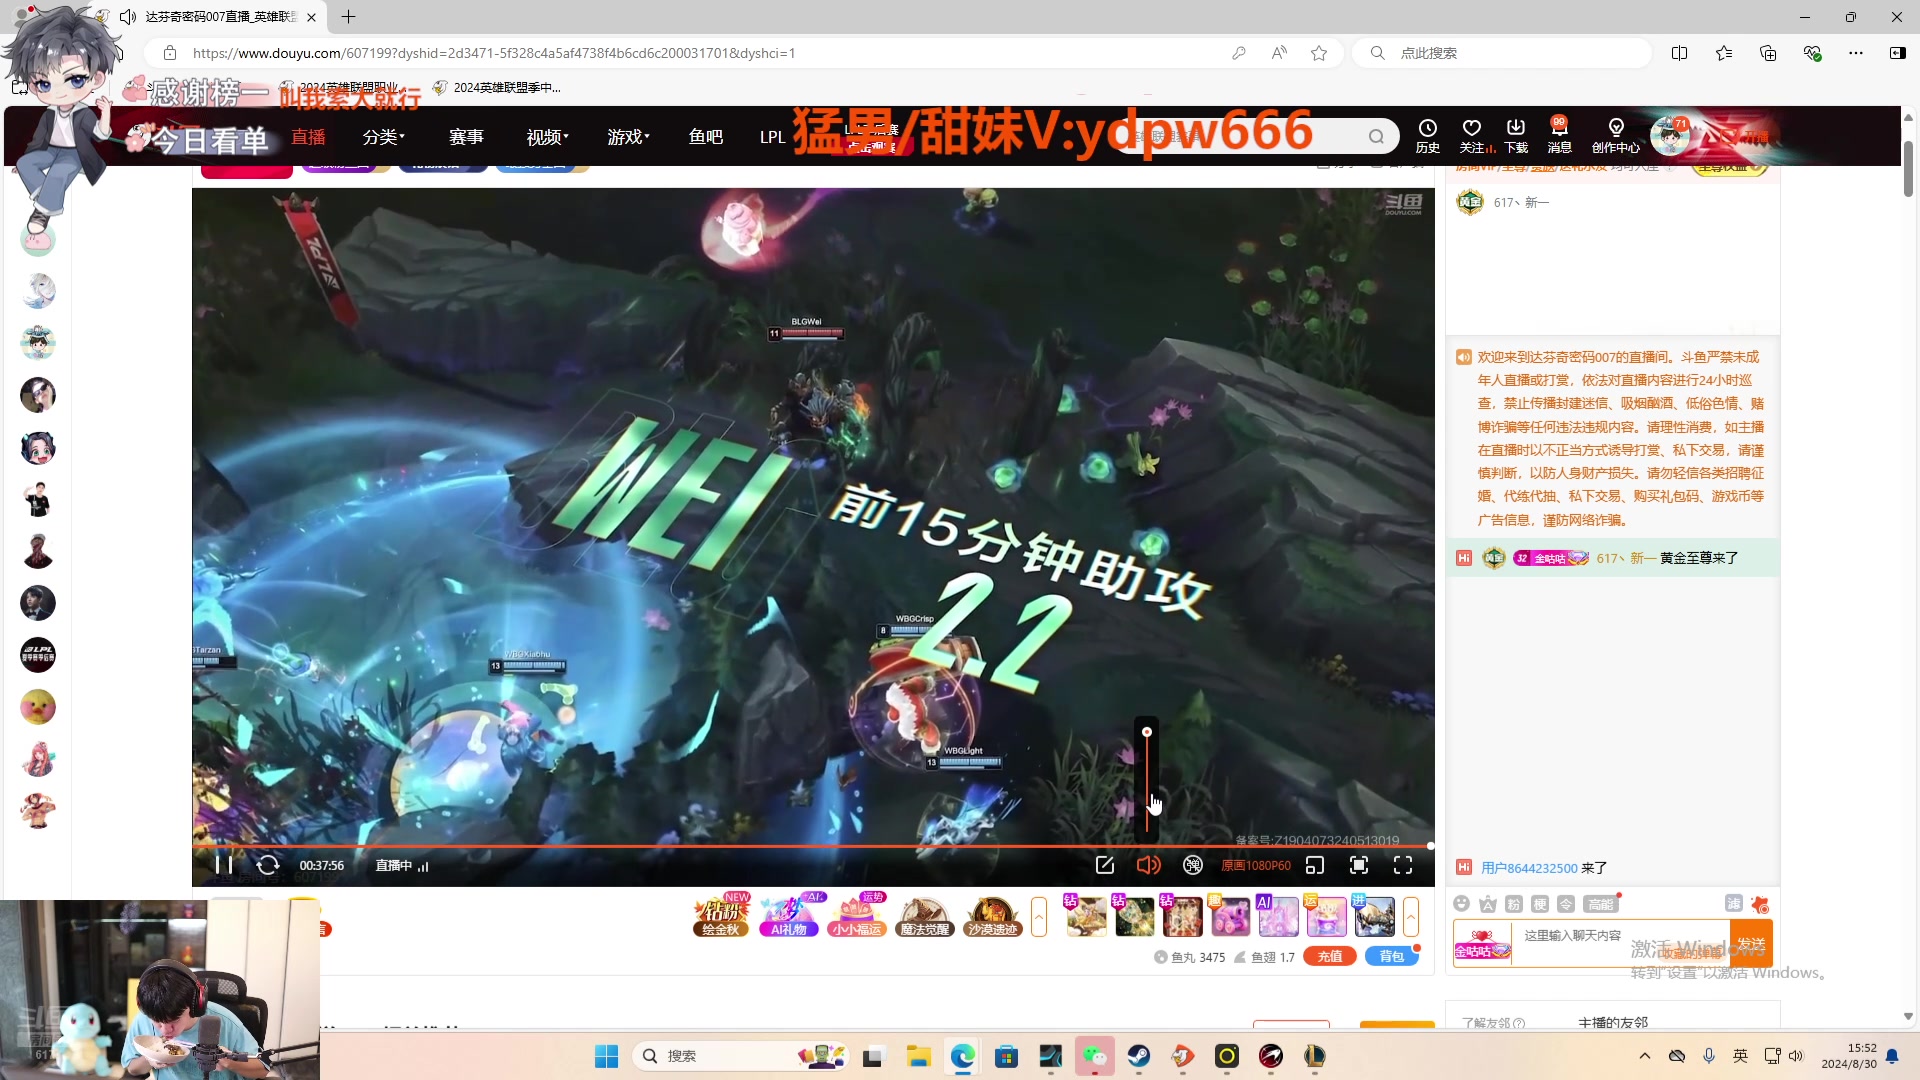The image size is (1920, 1080).
Task: Open the Windows Start menu
Action: pos(607,1056)
